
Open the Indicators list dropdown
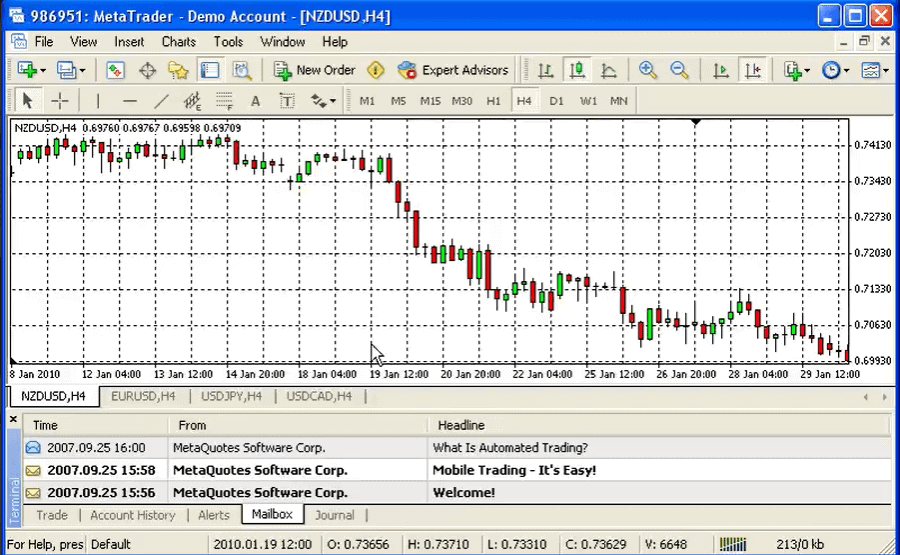click(797, 70)
